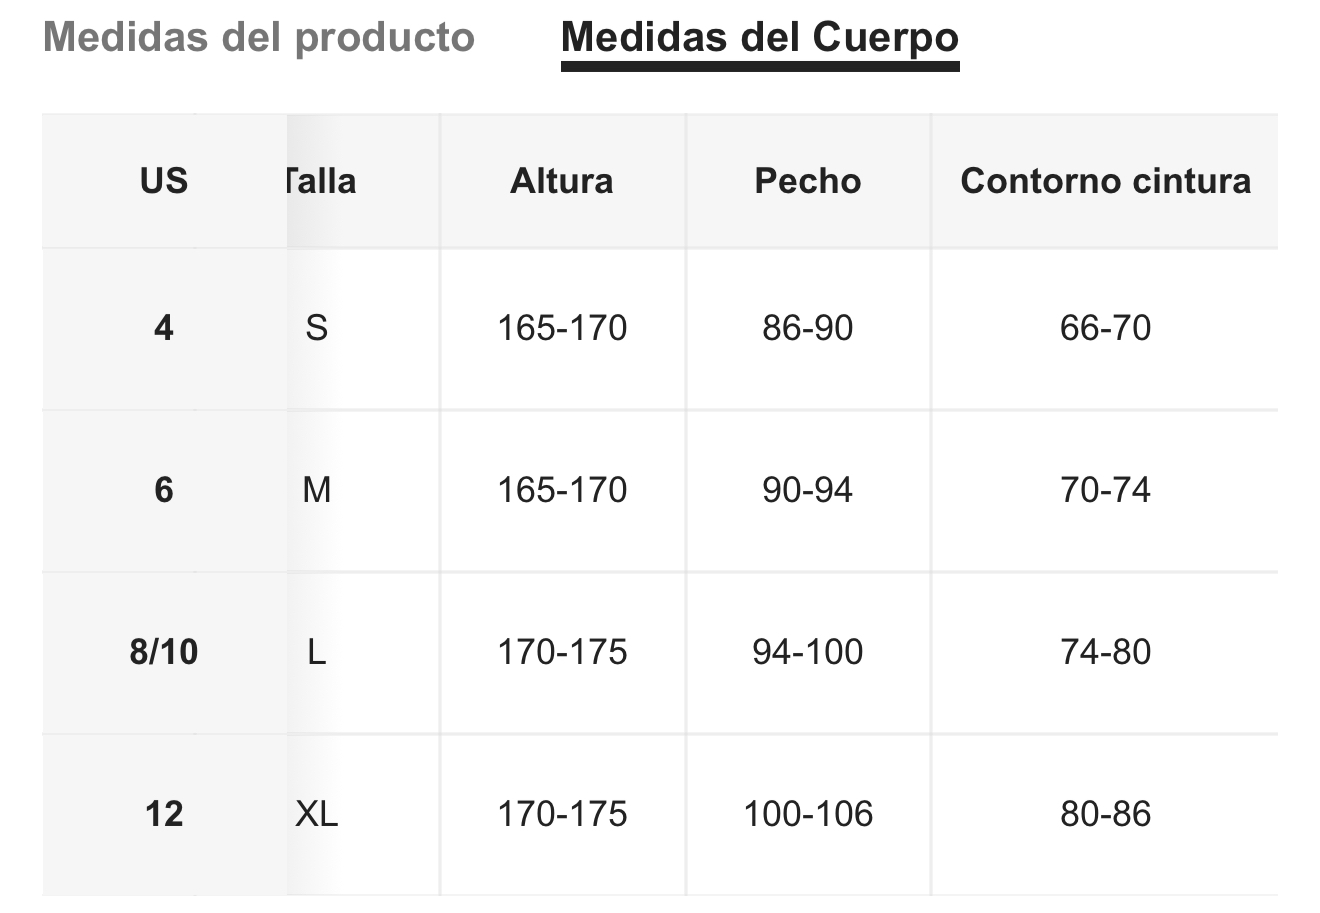Click the M size cell

317,490
